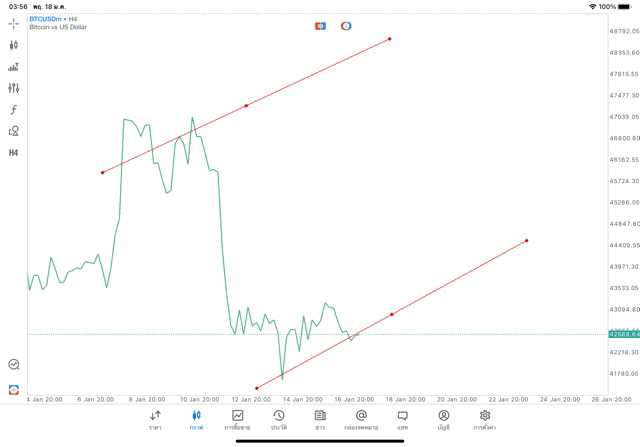This screenshot has height=447, width=640.
Task: Select the middle point of the upper red trendline
Action: pos(246,105)
